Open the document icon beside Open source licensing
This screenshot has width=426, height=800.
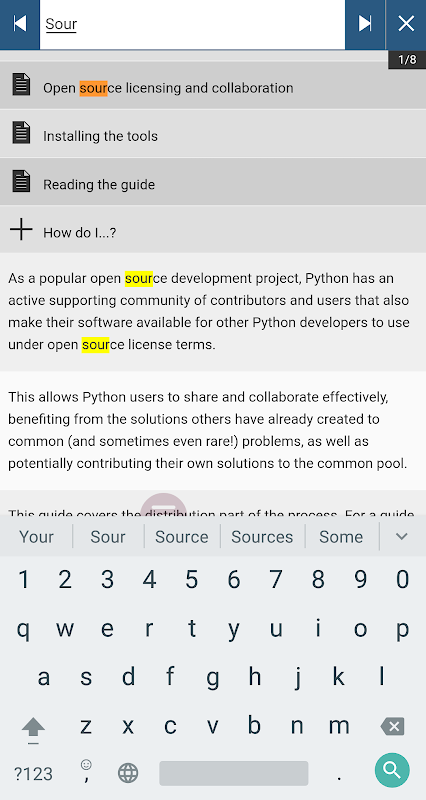21,85
